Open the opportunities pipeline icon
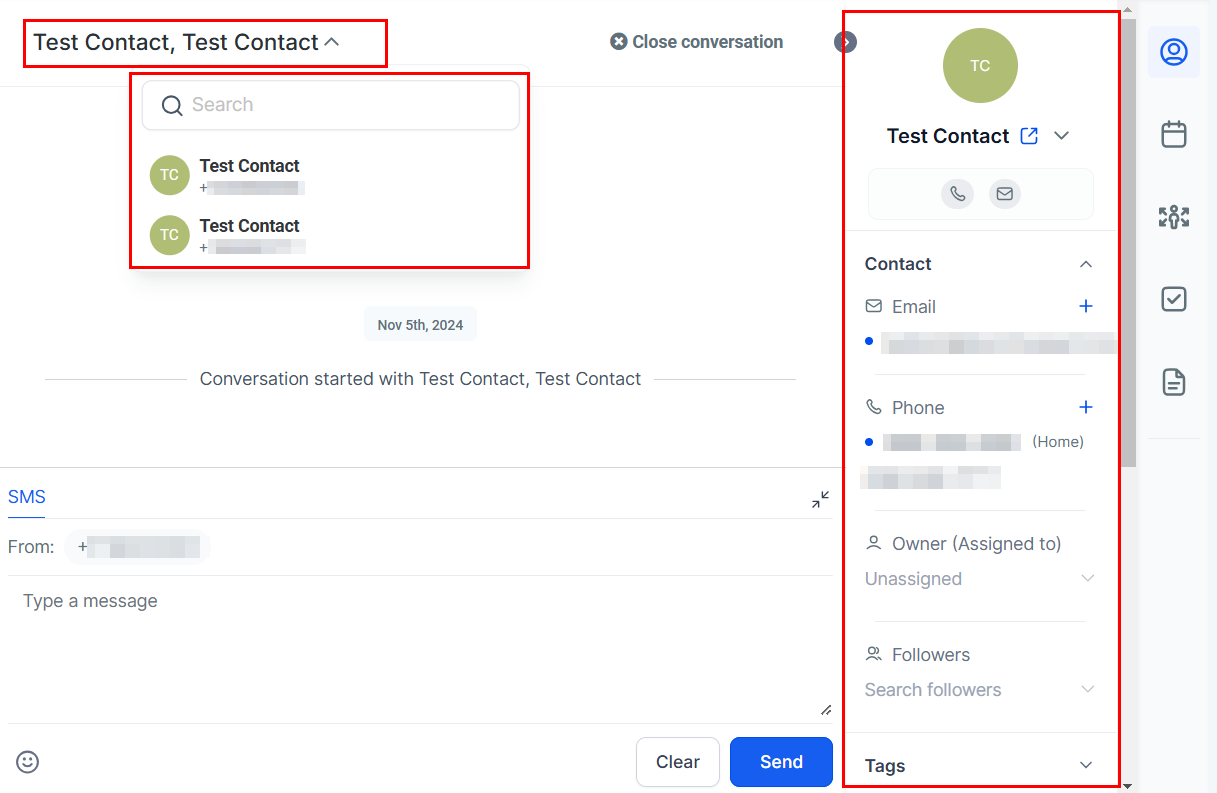Screen dimensions: 1217x793 click(x=1173, y=217)
